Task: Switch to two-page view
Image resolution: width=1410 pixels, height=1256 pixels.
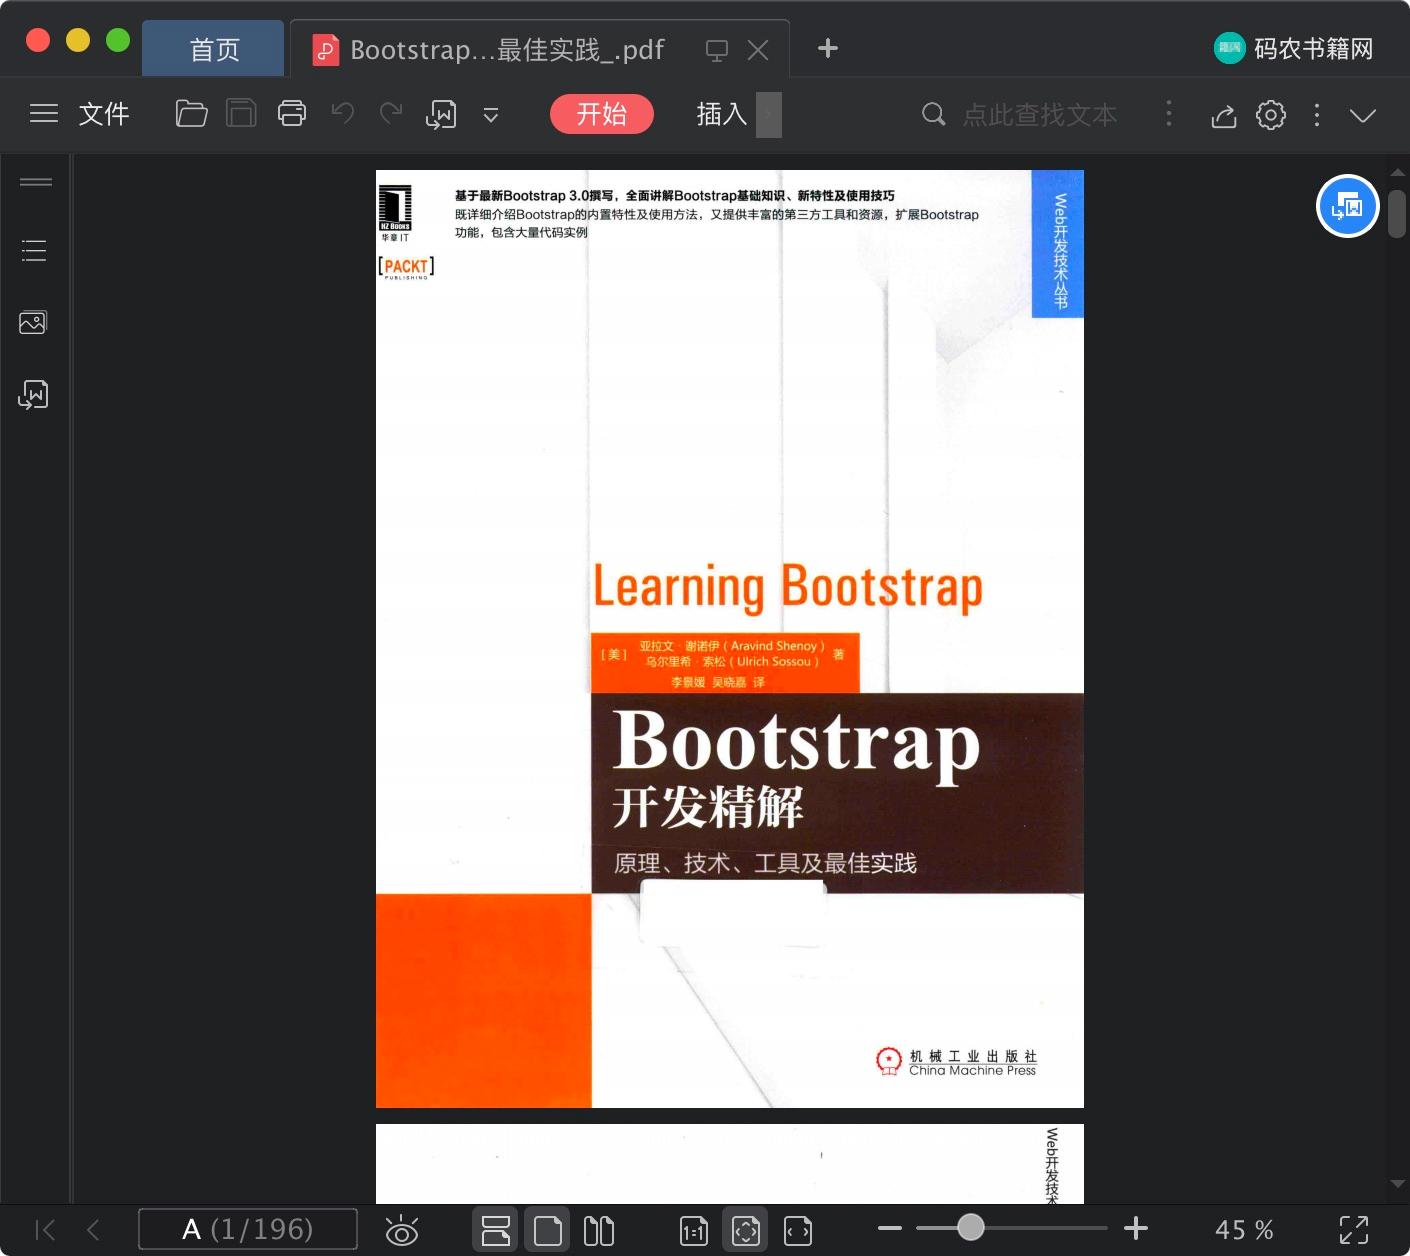Action: tap(599, 1230)
